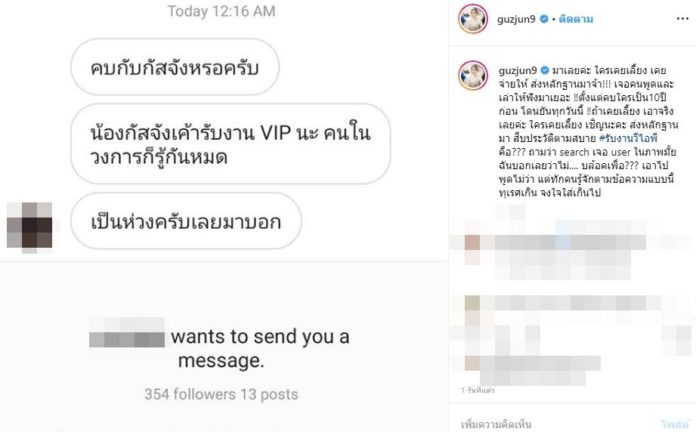696x432 pixels.
Task: Click the blurred sender name in request
Action: 127,333
